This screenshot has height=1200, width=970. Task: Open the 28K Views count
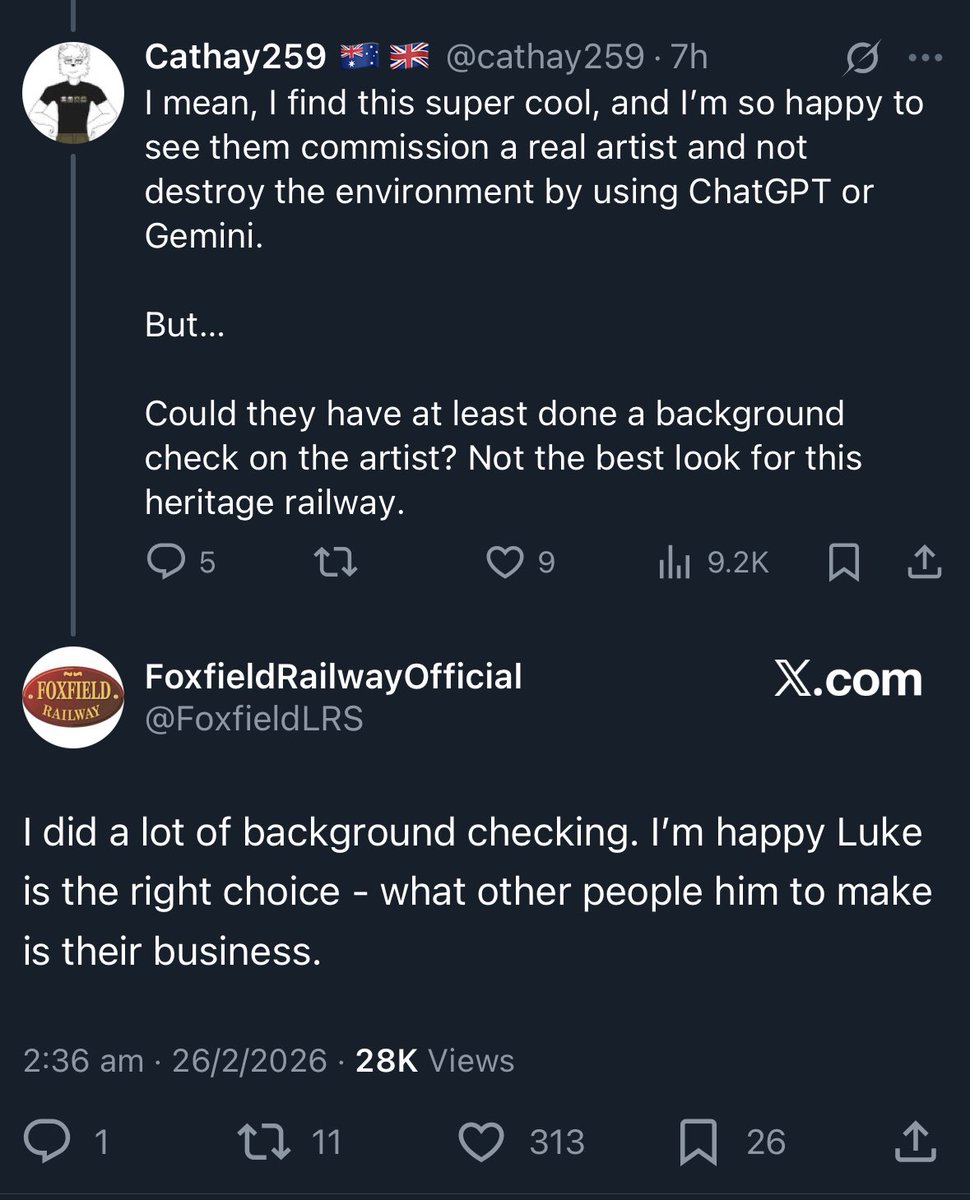point(435,1060)
